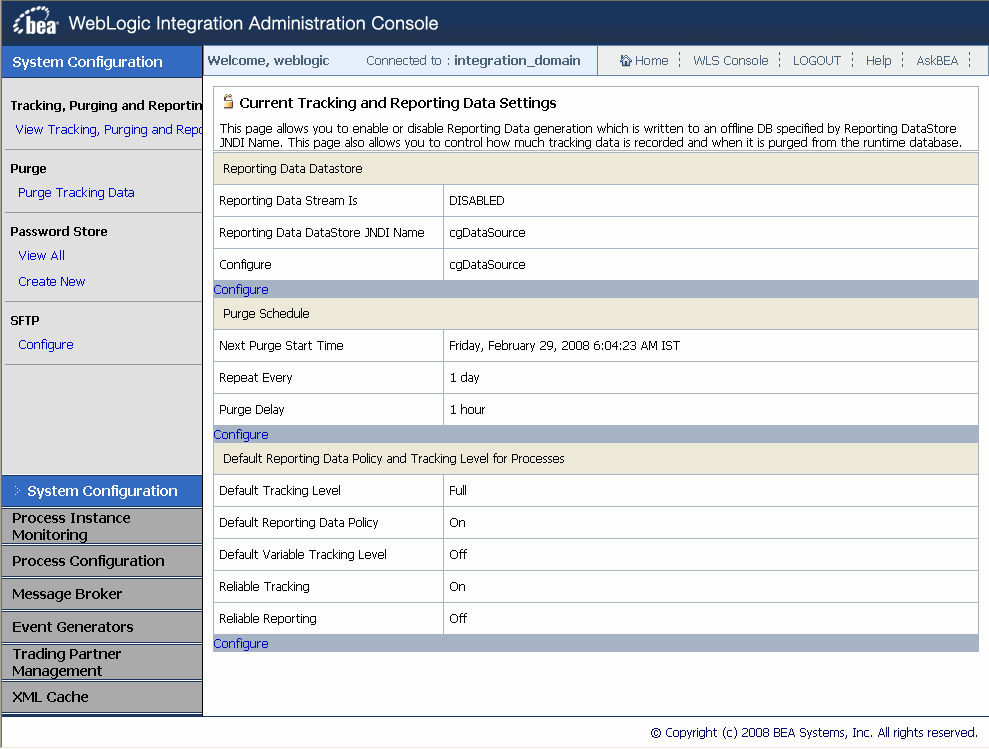989x749 pixels.
Task: Click the Default Tracking Level label
Action: (279, 490)
